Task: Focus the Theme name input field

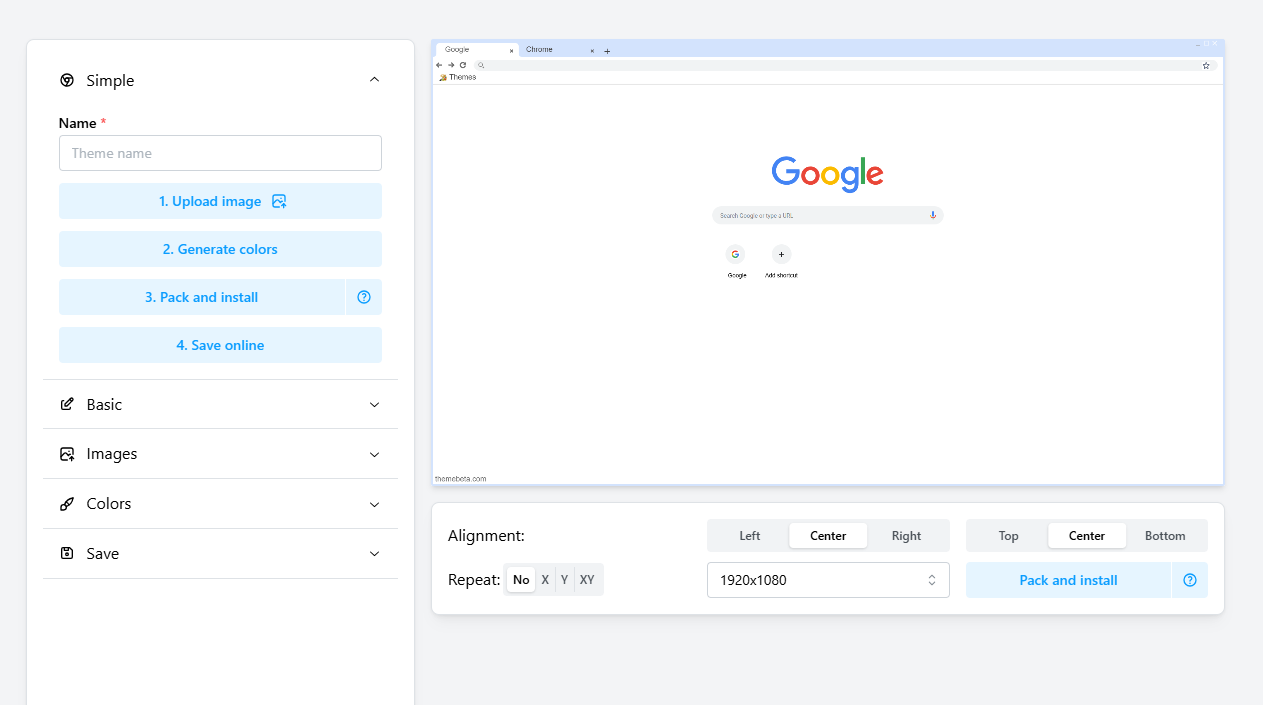Action: point(220,153)
